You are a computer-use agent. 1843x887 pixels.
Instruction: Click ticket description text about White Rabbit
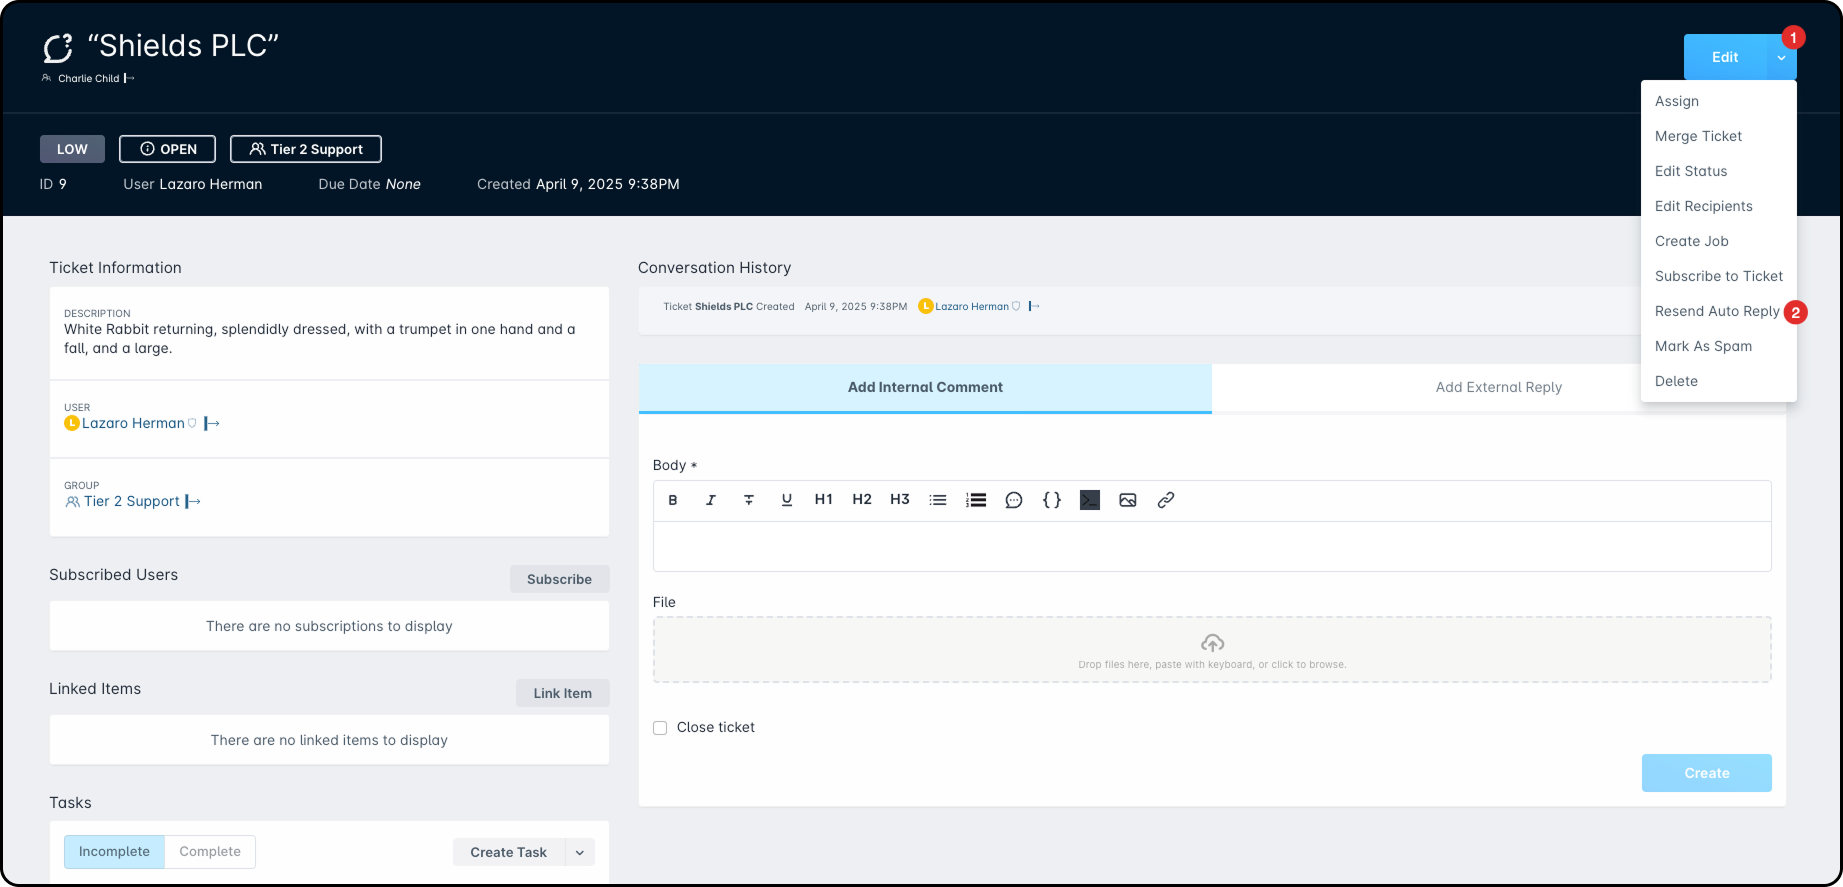pos(320,339)
